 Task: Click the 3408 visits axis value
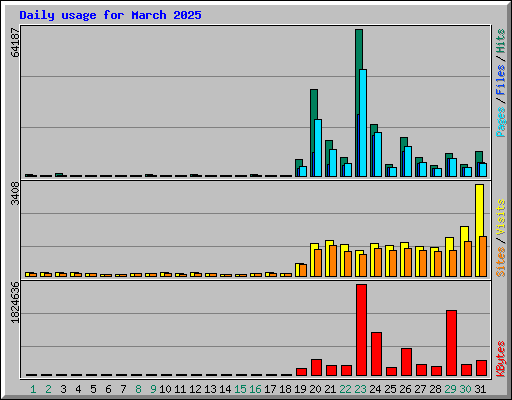(x=15, y=194)
